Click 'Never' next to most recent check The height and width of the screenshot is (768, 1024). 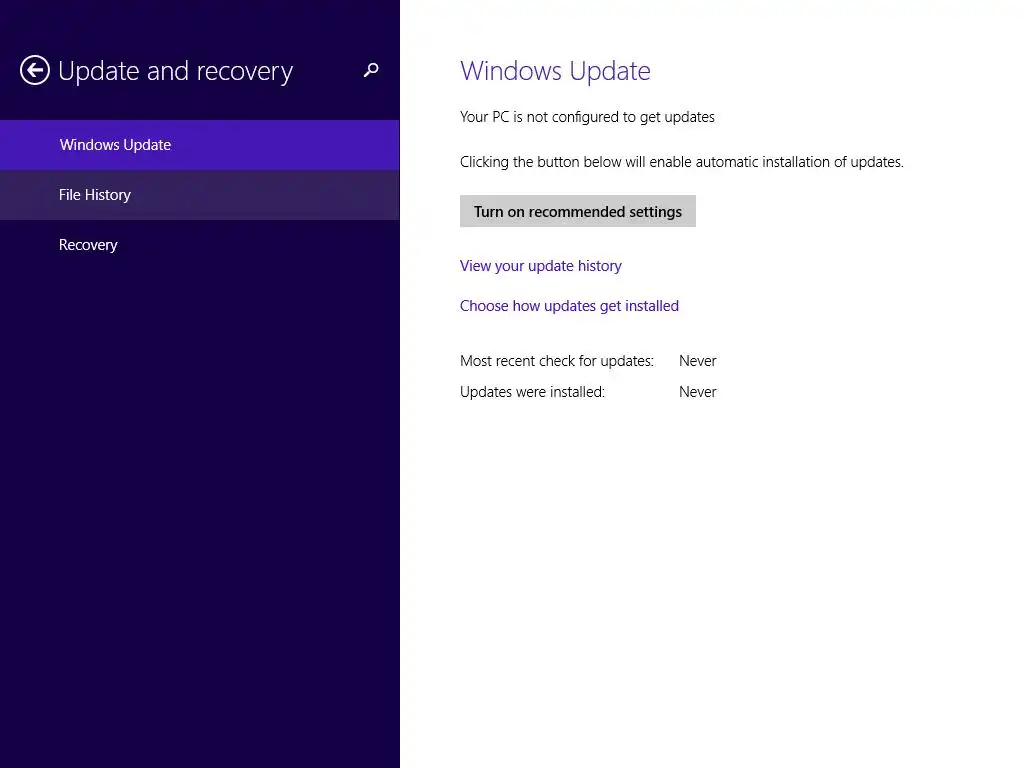(697, 361)
